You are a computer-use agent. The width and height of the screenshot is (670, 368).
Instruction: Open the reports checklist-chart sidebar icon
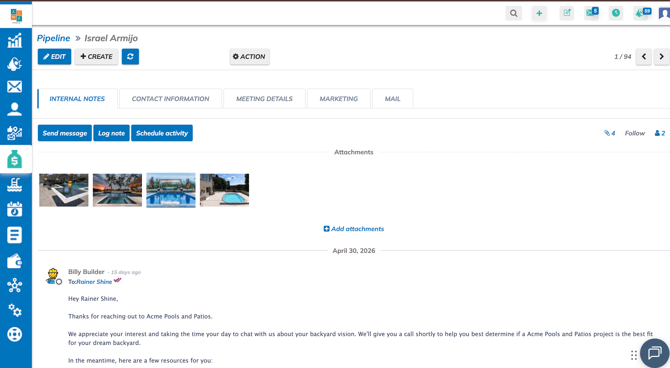pyautogui.click(x=15, y=133)
